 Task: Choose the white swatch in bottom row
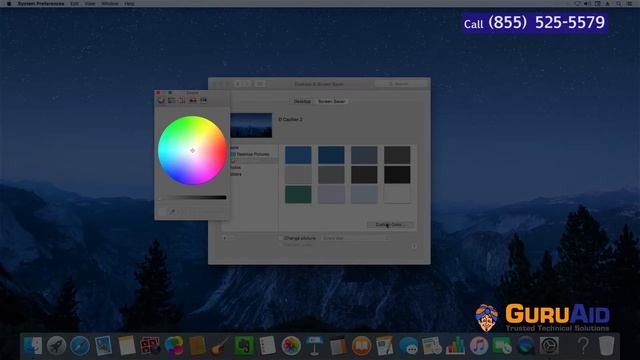tap(397, 194)
